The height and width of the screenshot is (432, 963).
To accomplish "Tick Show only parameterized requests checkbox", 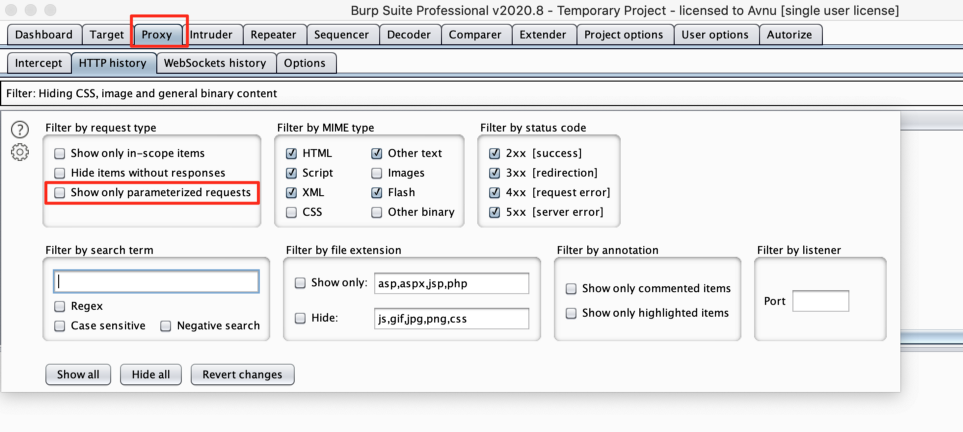I will (60, 193).
